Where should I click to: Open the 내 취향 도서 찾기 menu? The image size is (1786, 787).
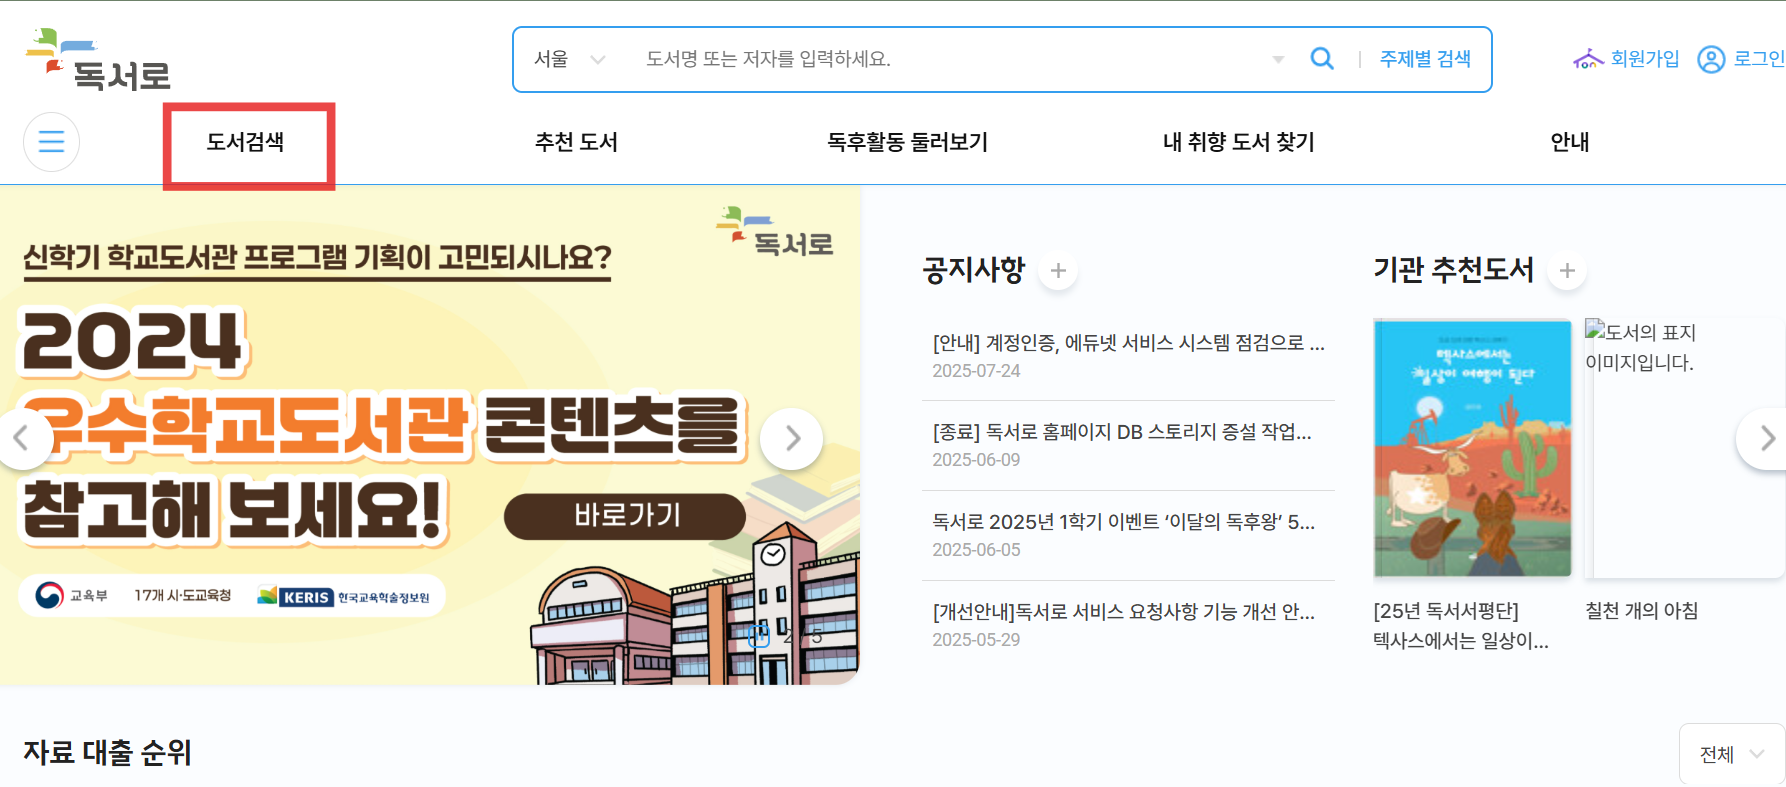click(1238, 142)
